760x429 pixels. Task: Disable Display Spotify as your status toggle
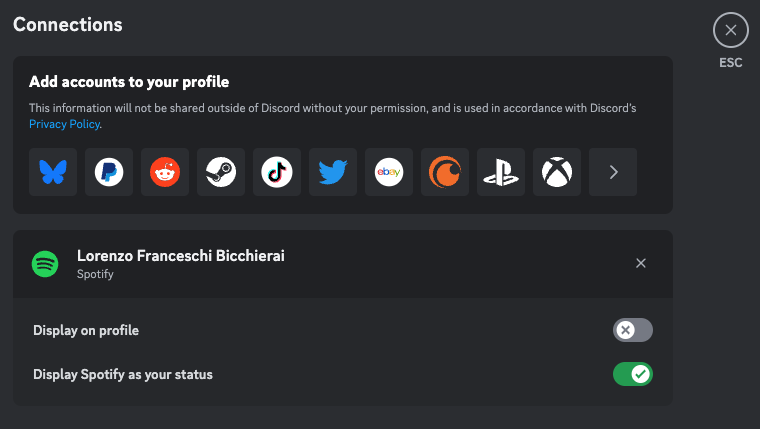pyautogui.click(x=632, y=374)
